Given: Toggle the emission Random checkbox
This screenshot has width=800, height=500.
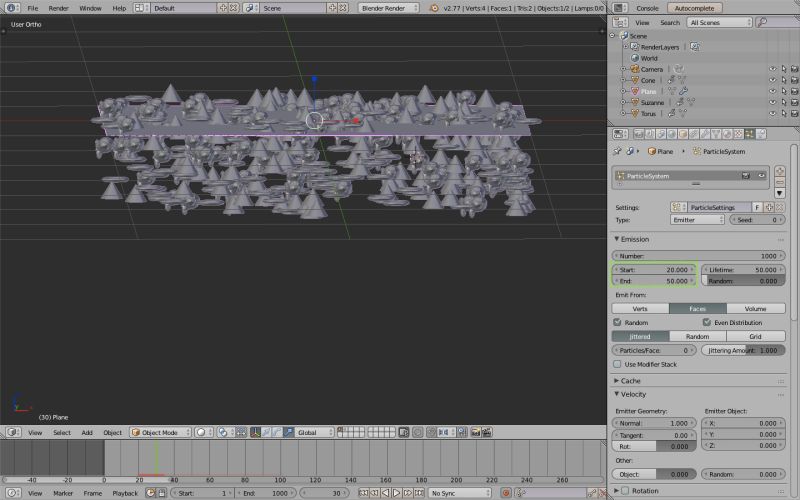Looking at the screenshot, I should [x=617, y=322].
